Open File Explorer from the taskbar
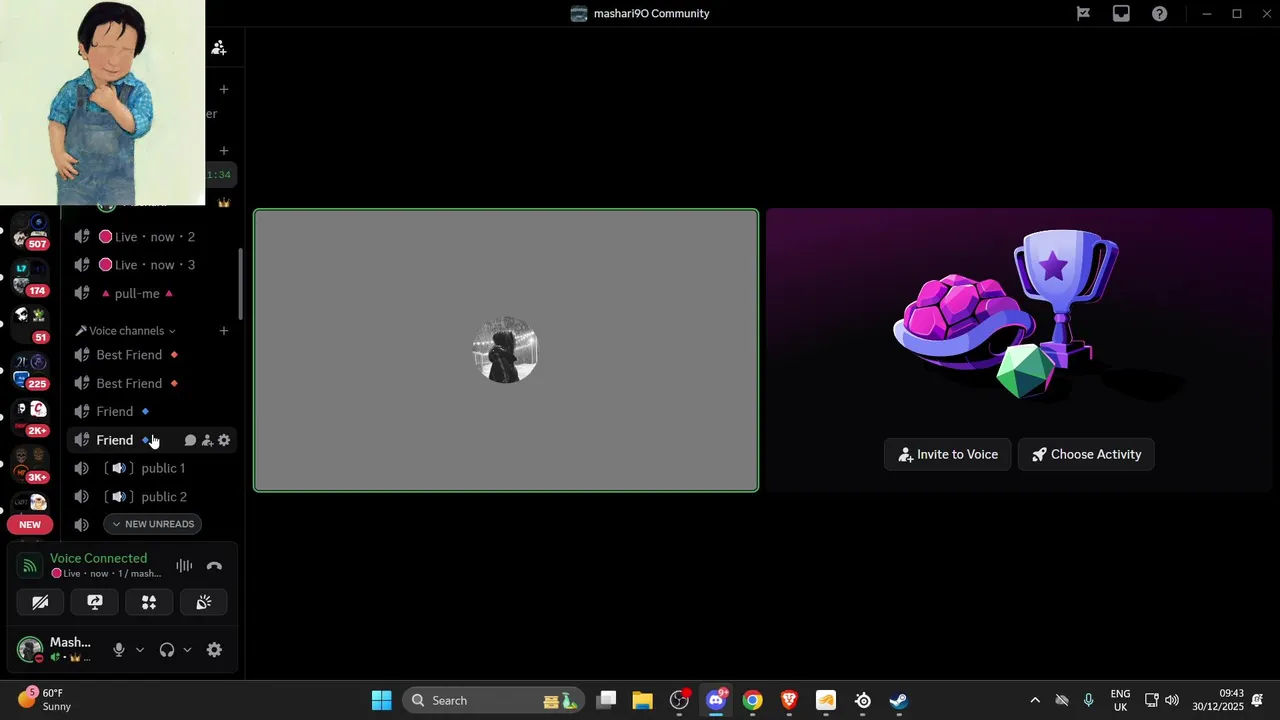This screenshot has height=720, width=1280. click(x=642, y=700)
